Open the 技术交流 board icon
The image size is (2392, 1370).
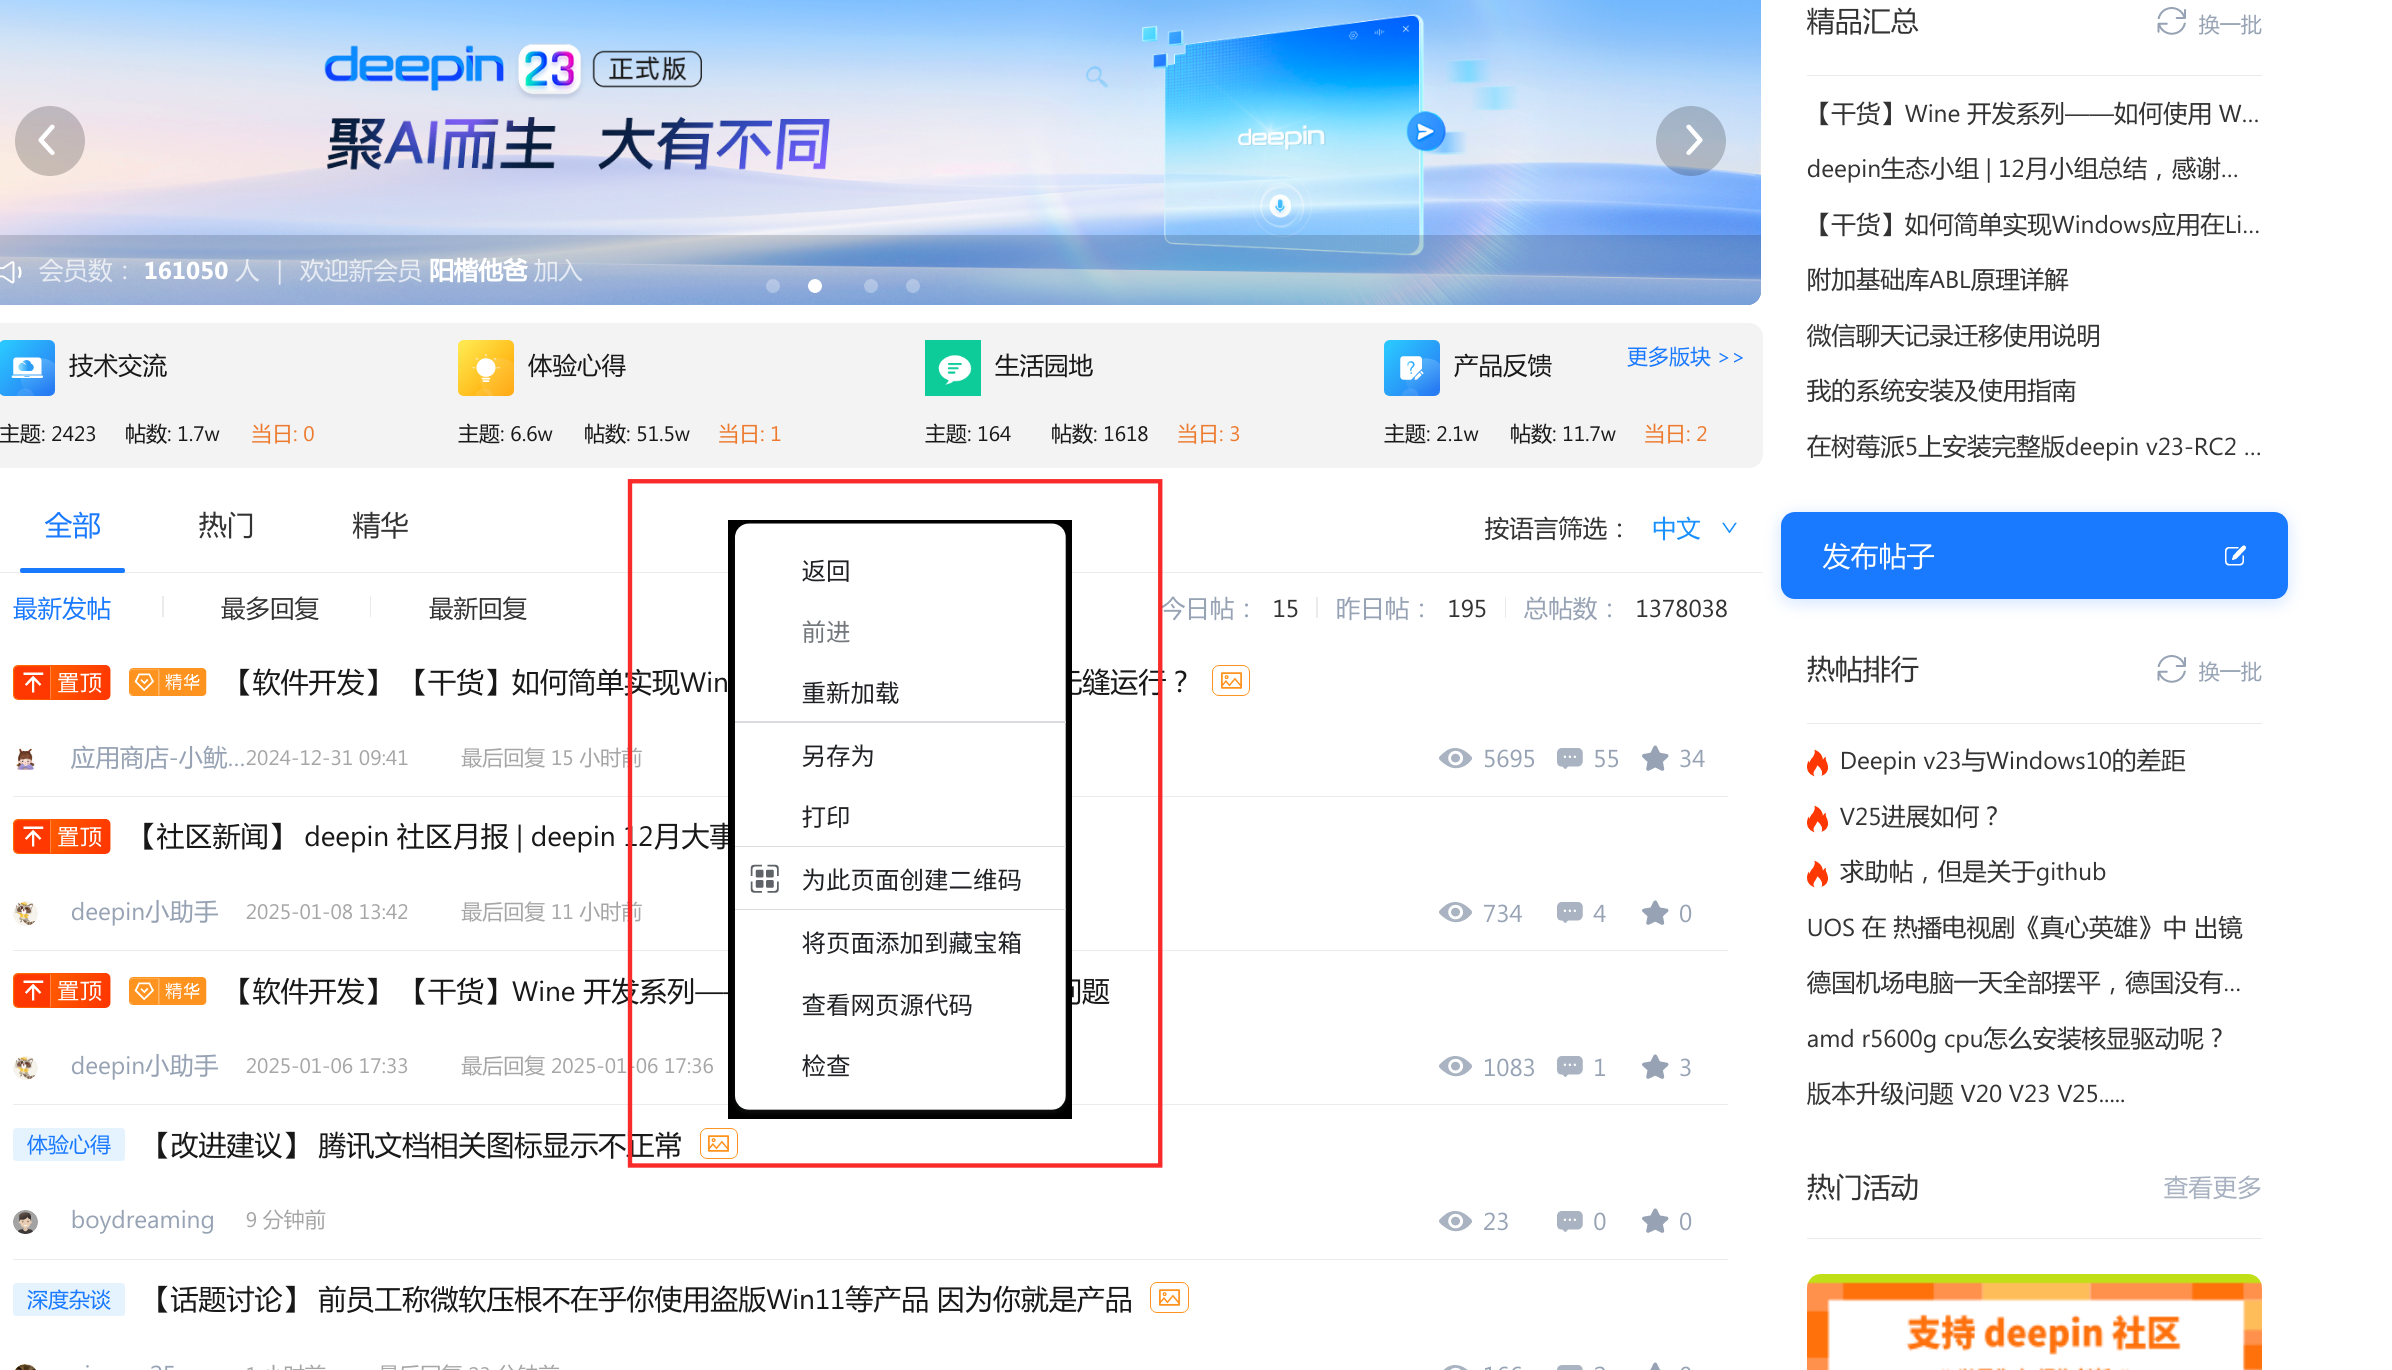click(27, 367)
